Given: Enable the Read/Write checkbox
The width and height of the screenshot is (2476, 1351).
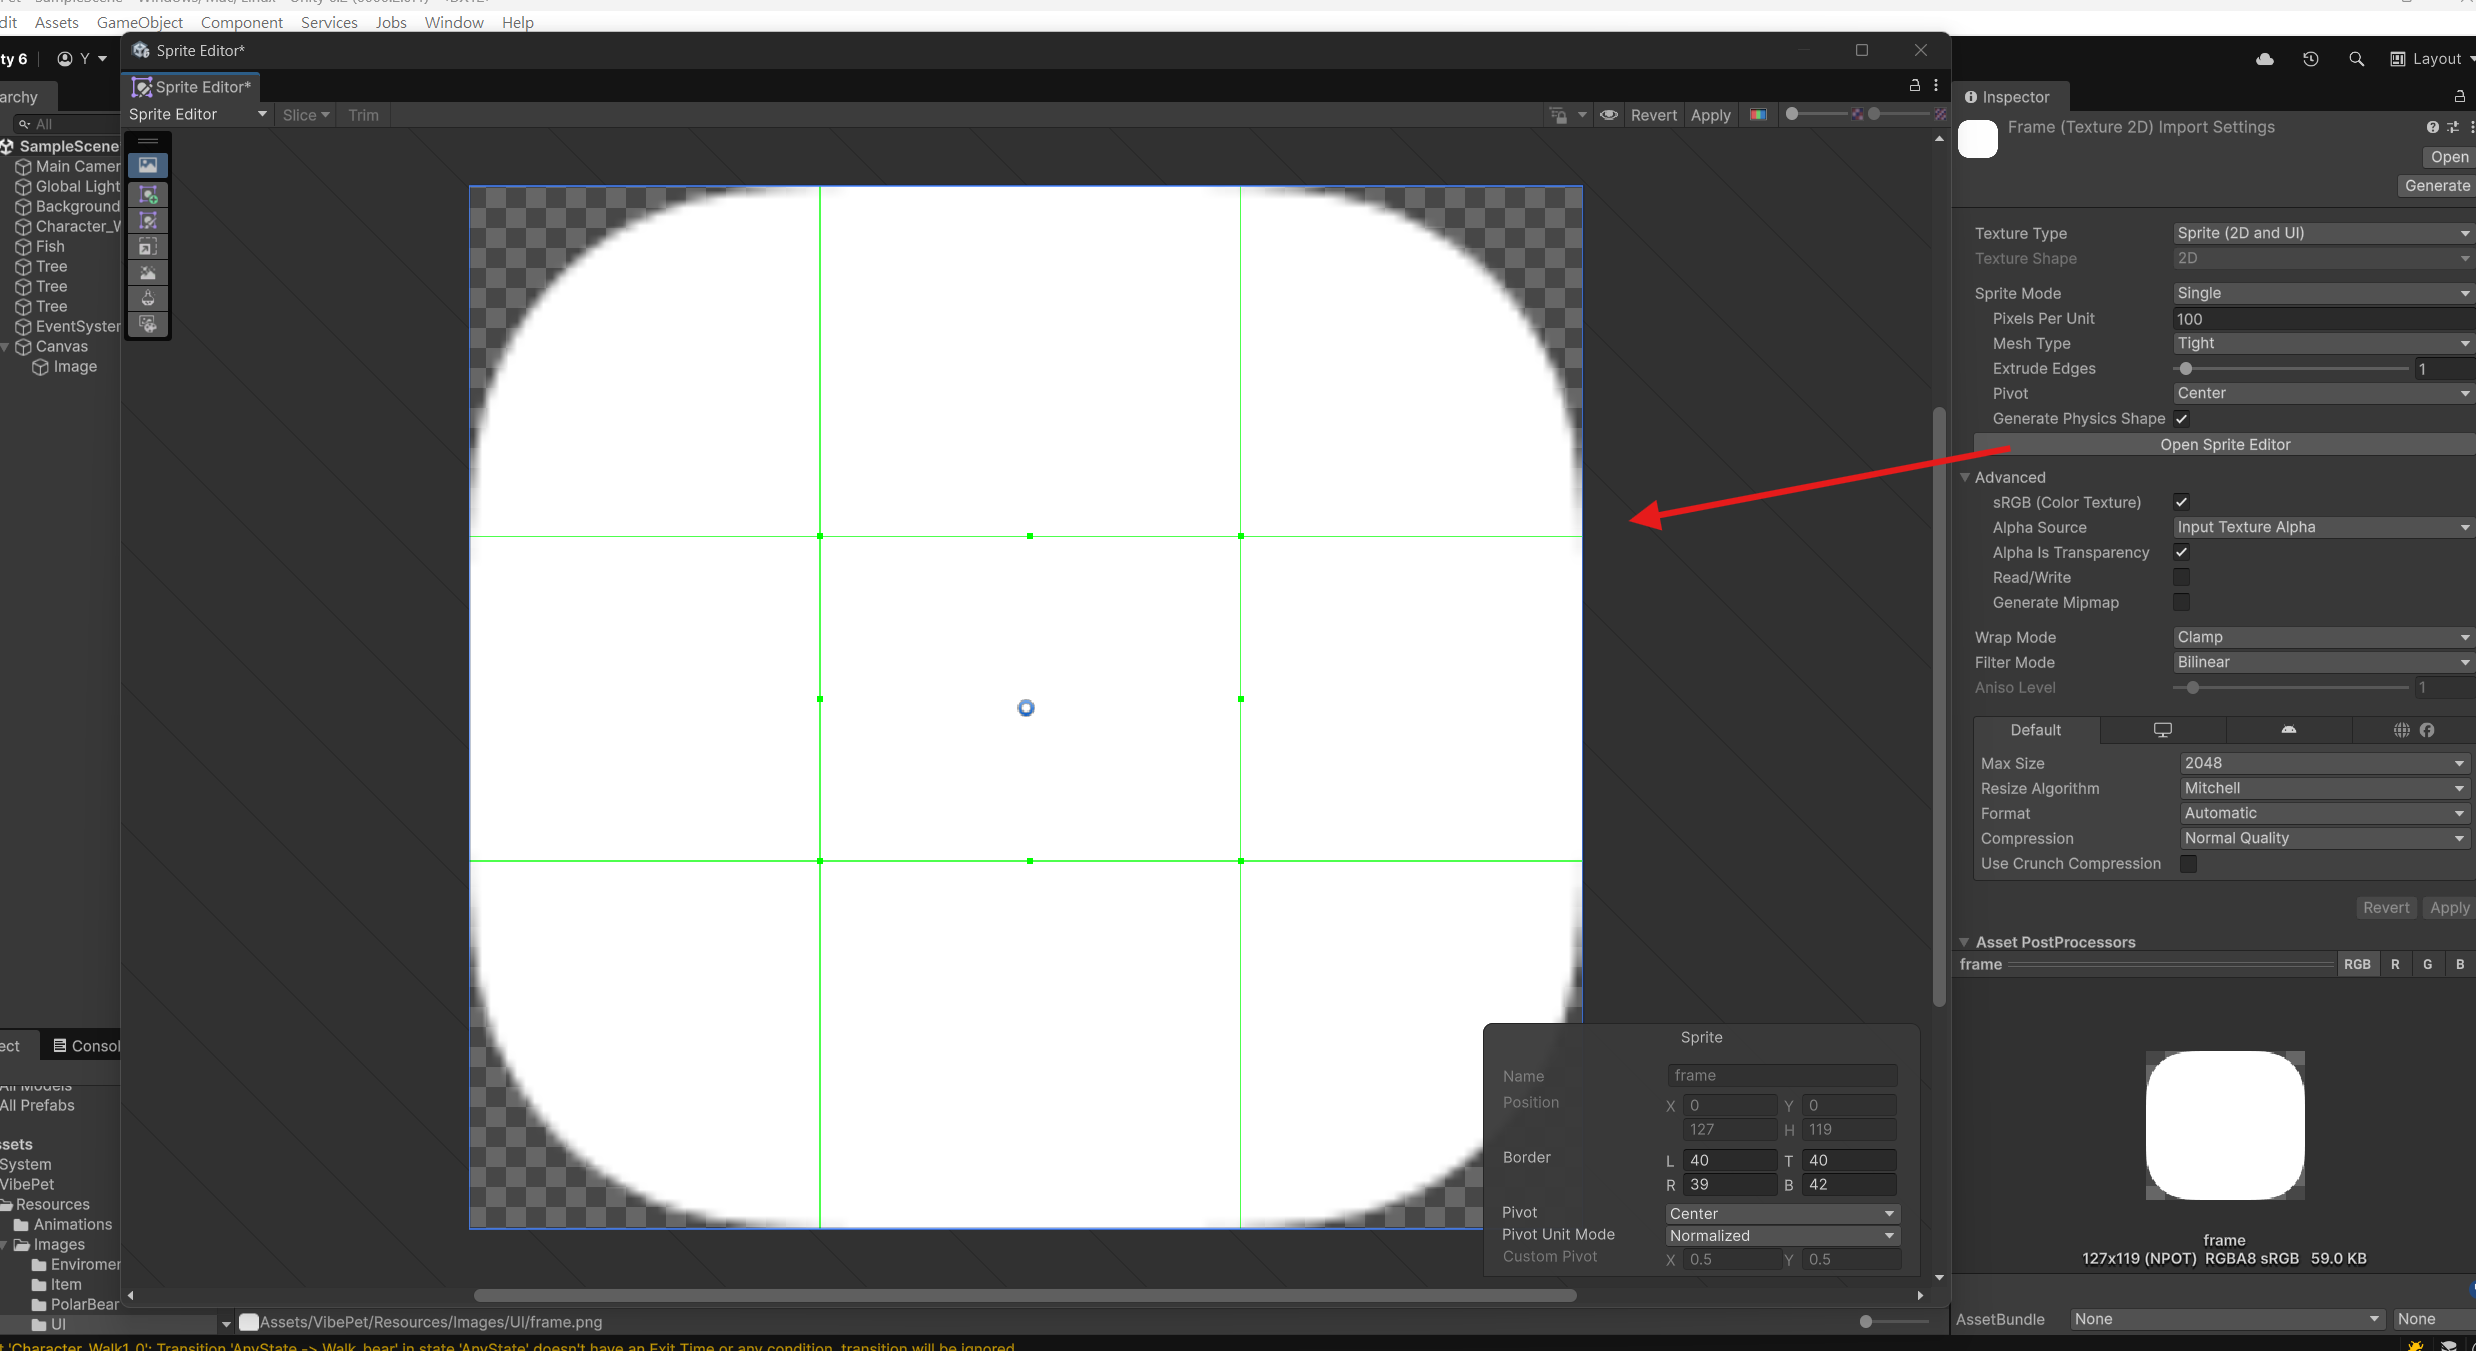Looking at the screenshot, I should point(2182,578).
